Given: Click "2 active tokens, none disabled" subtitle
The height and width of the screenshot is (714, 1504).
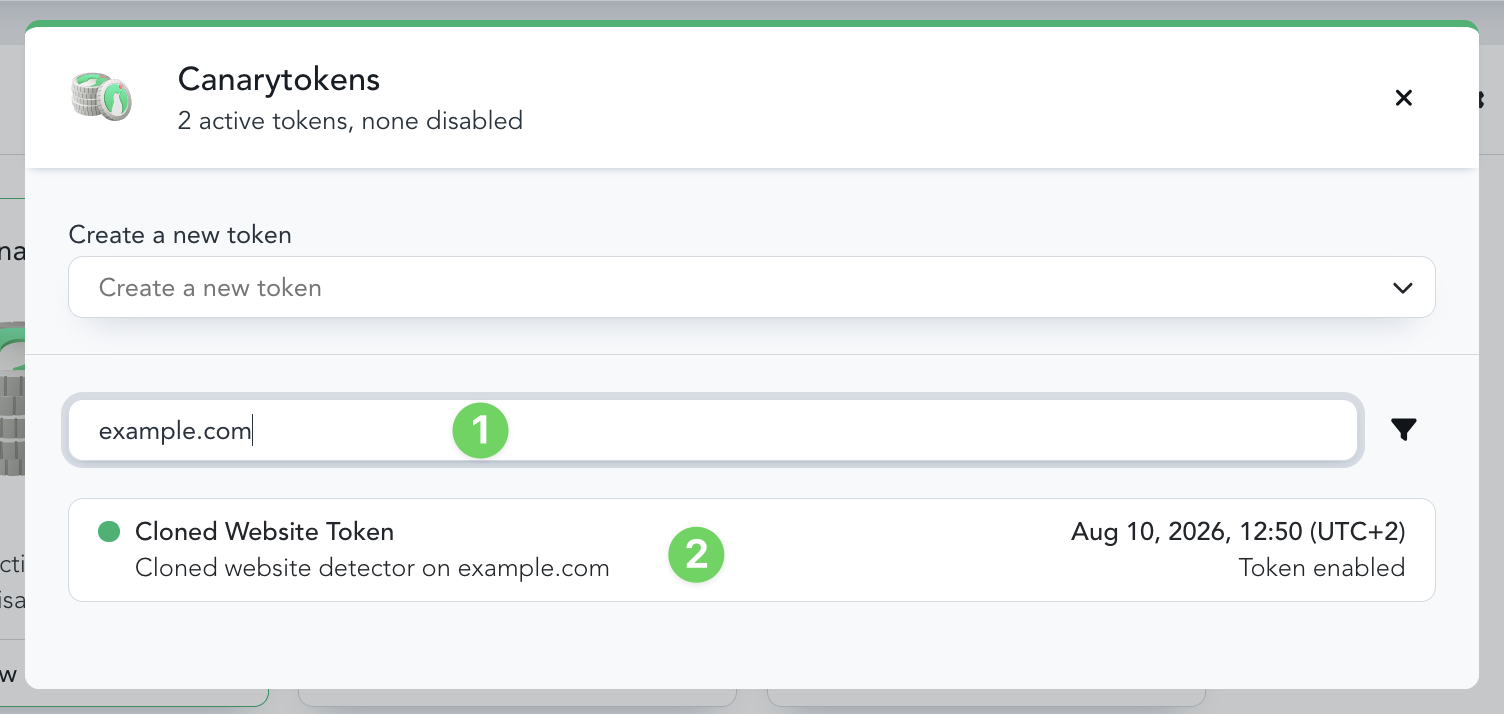Looking at the screenshot, I should point(350,121).
